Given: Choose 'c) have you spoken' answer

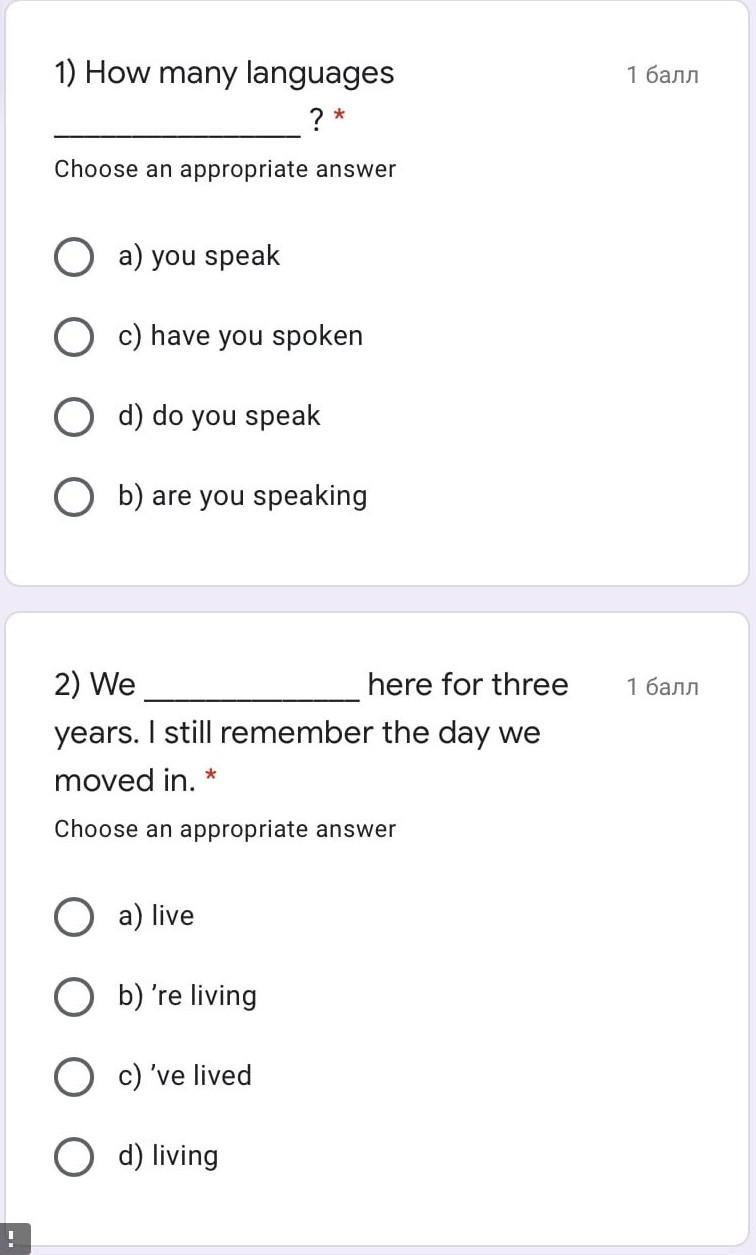Looking at the screenshot, I should click(x=73, y=337).
